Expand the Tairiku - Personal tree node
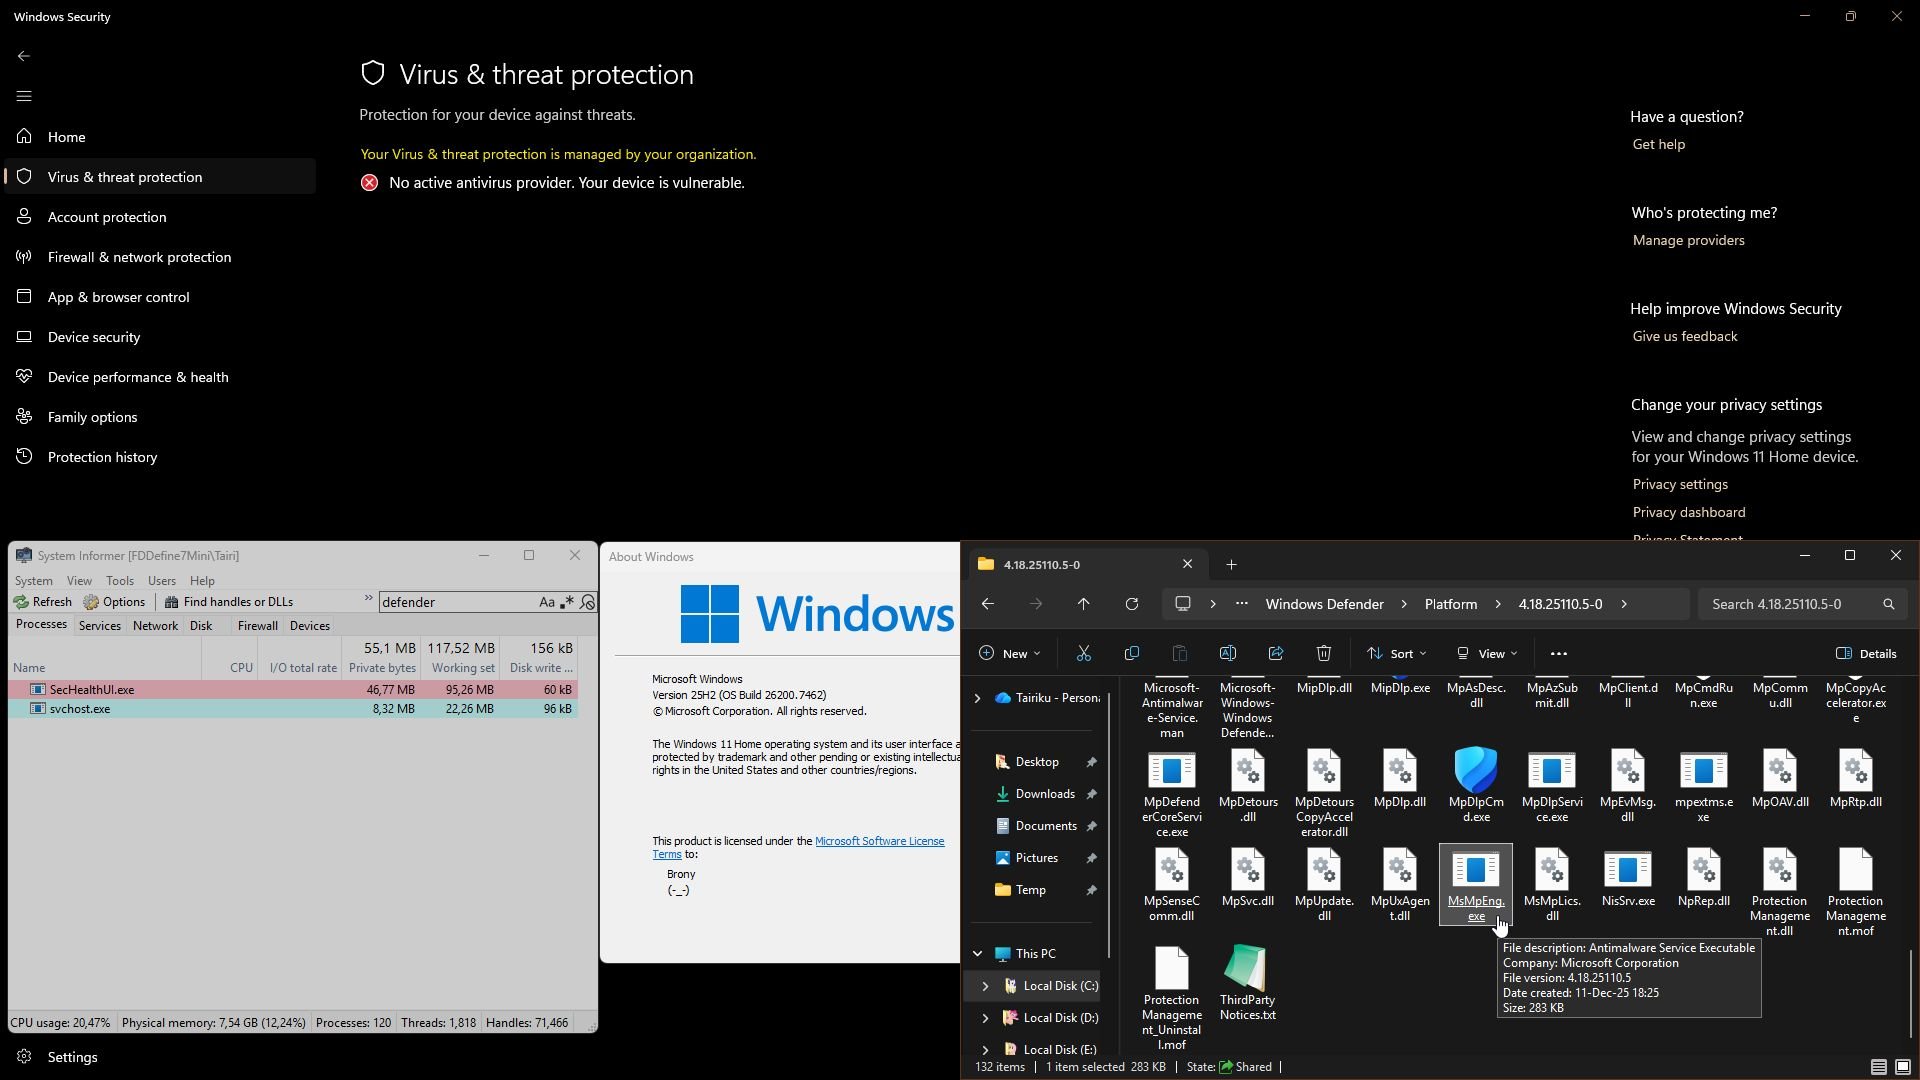 (x=978, y=698)
